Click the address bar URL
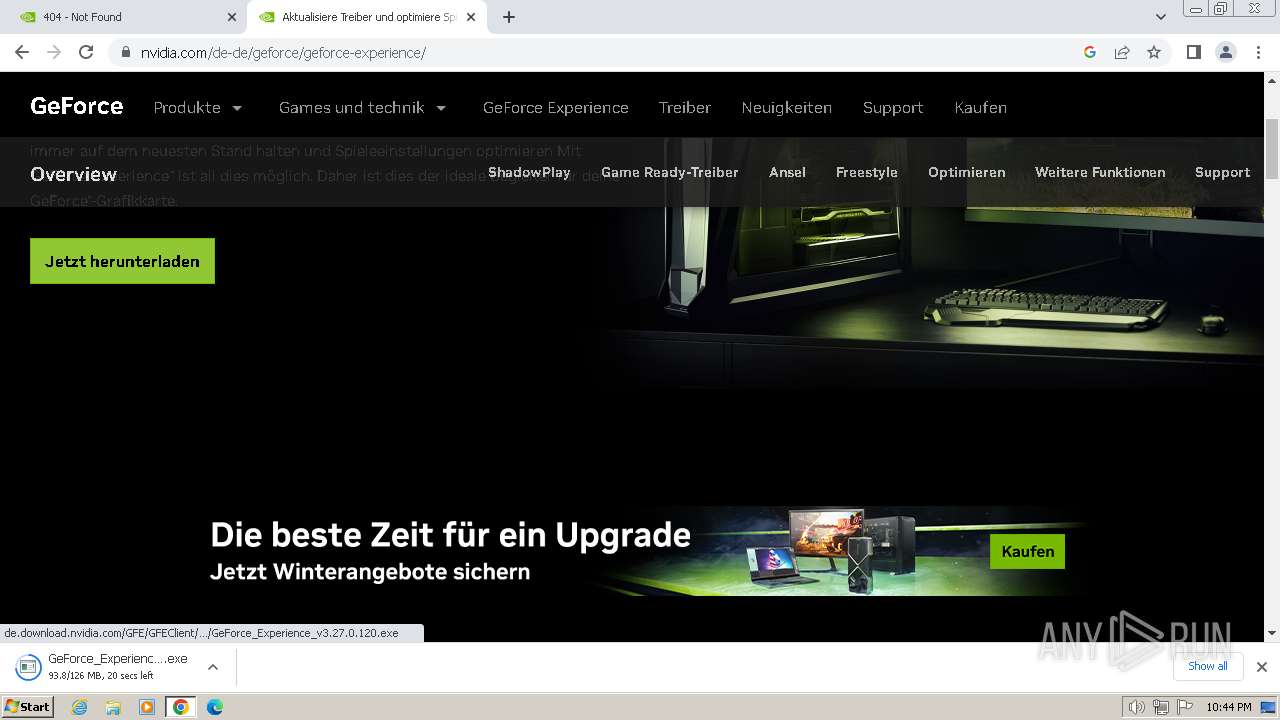 [x=283, y=52]
